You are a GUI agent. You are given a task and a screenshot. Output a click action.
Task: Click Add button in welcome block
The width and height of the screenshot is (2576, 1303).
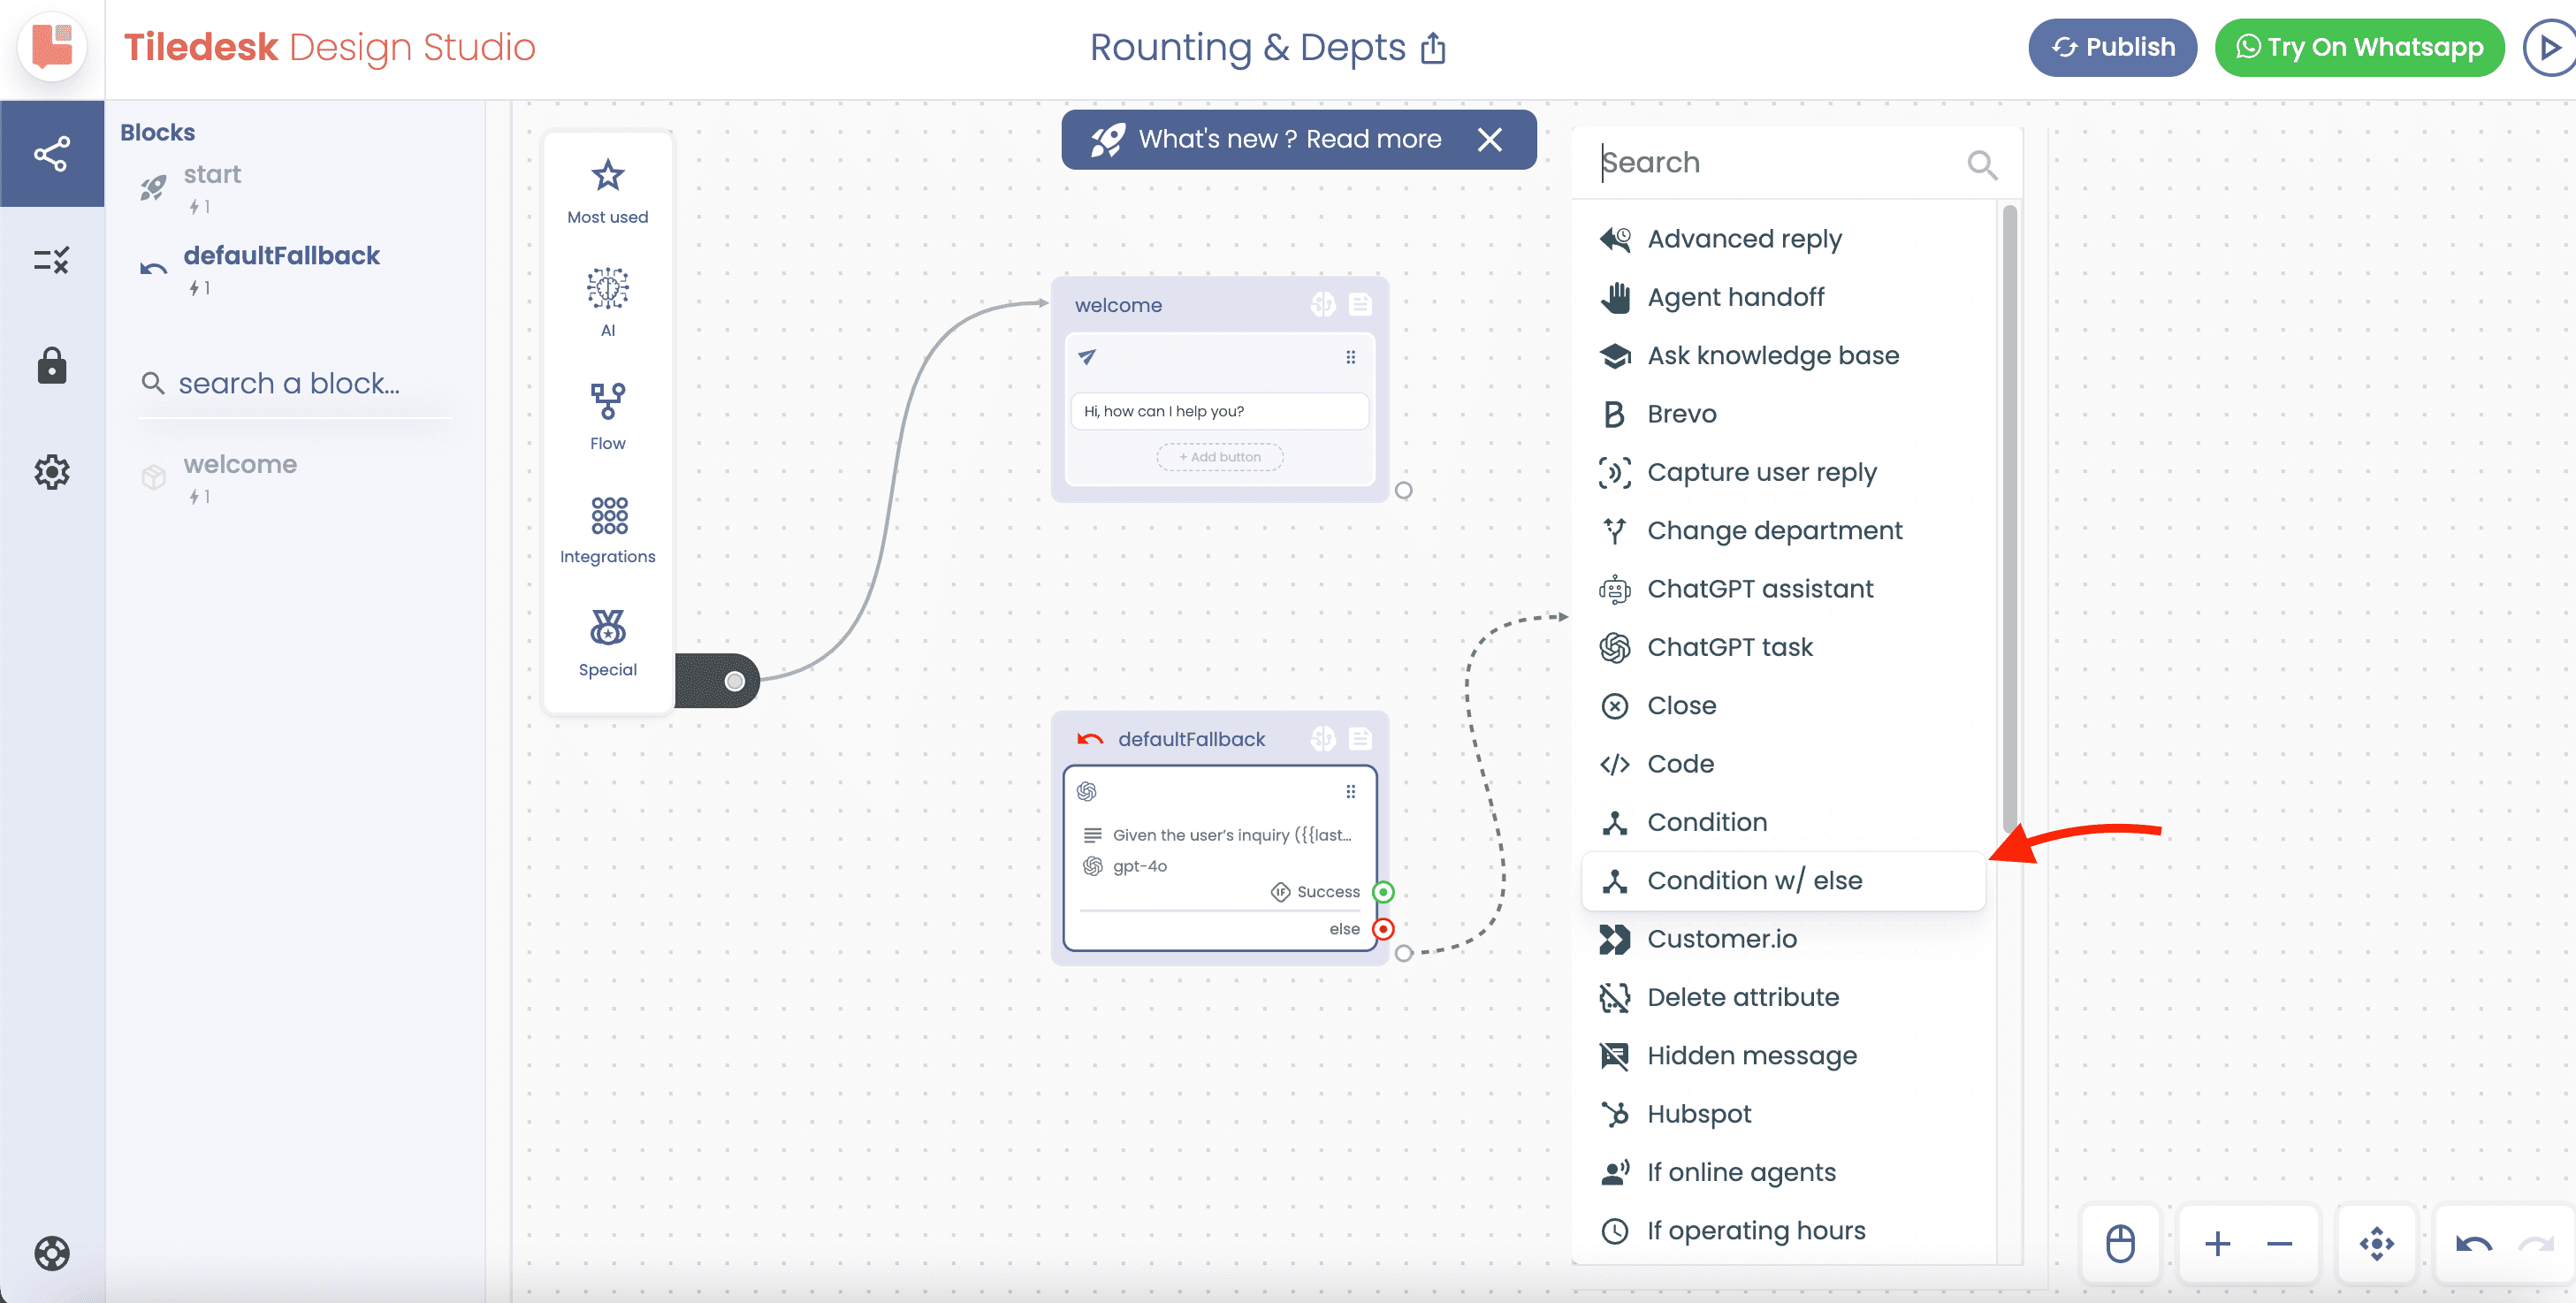1219,457
